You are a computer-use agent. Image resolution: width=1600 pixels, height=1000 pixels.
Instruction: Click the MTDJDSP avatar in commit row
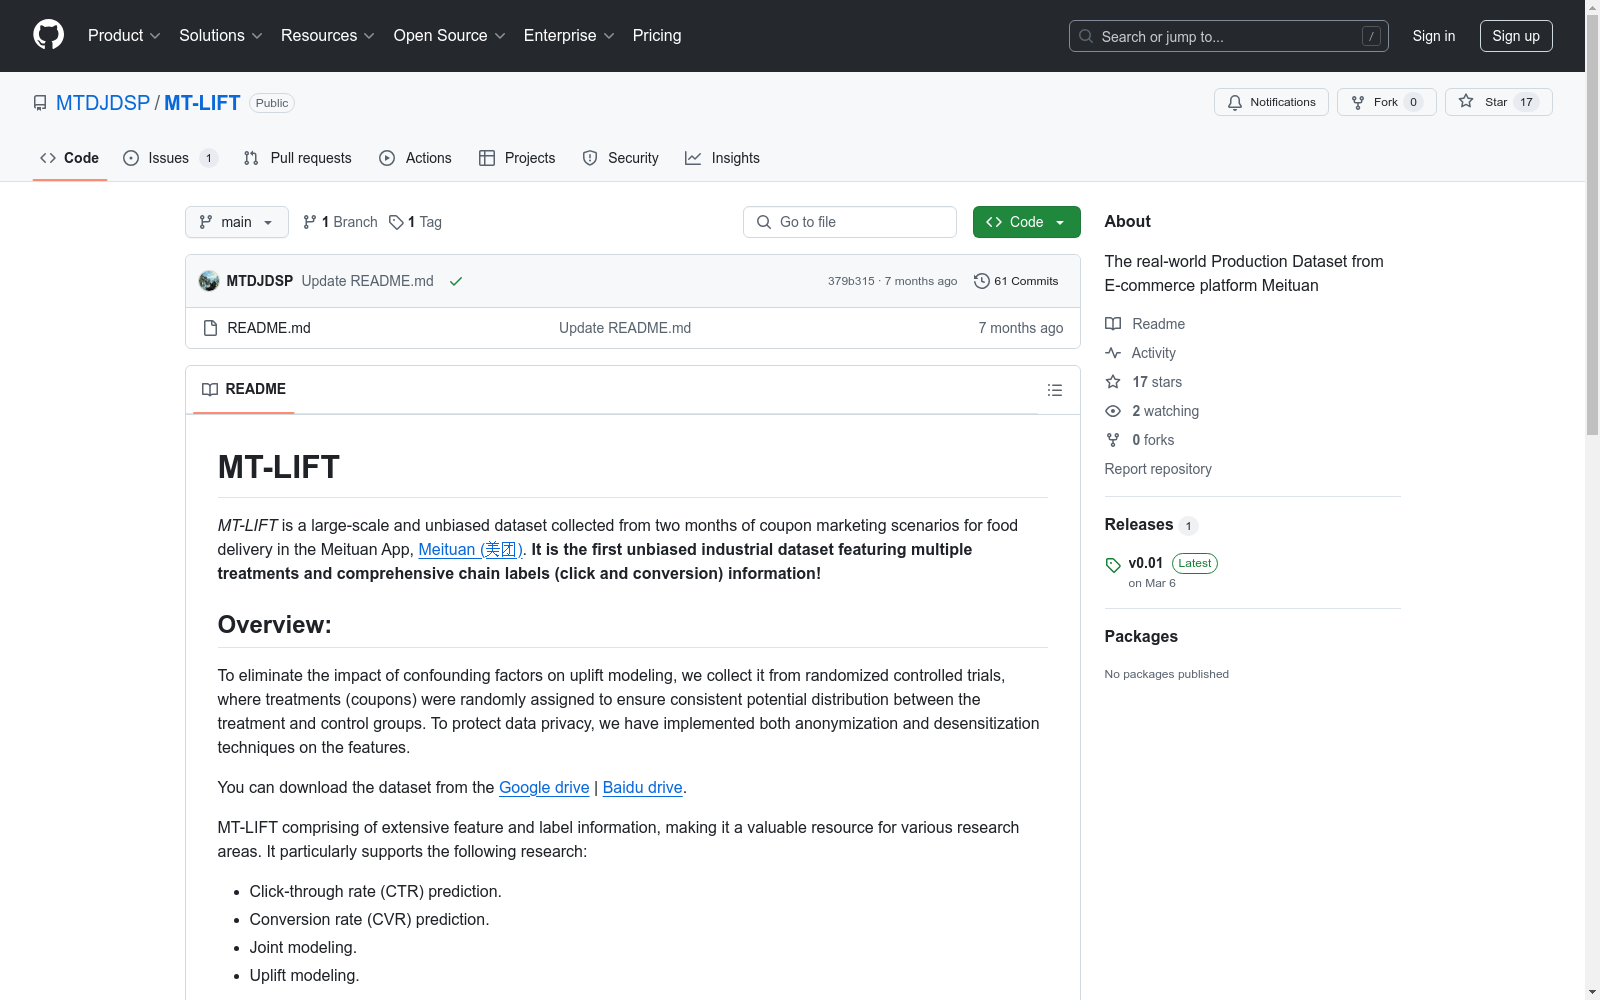(x=209, y=281)
